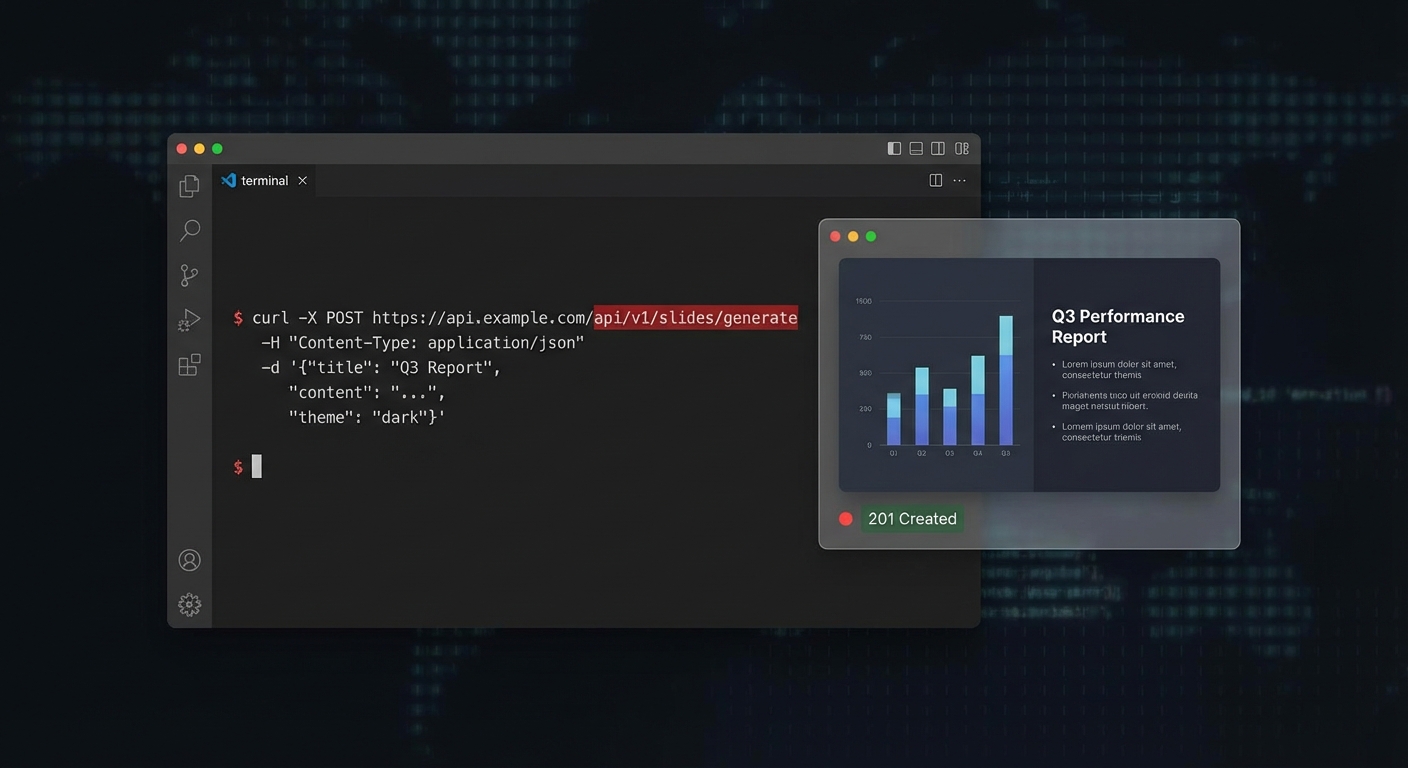Viewport: 1408px width, 768px height.
Task: Toggle the Secondary Side Bar
Action: 938,147
